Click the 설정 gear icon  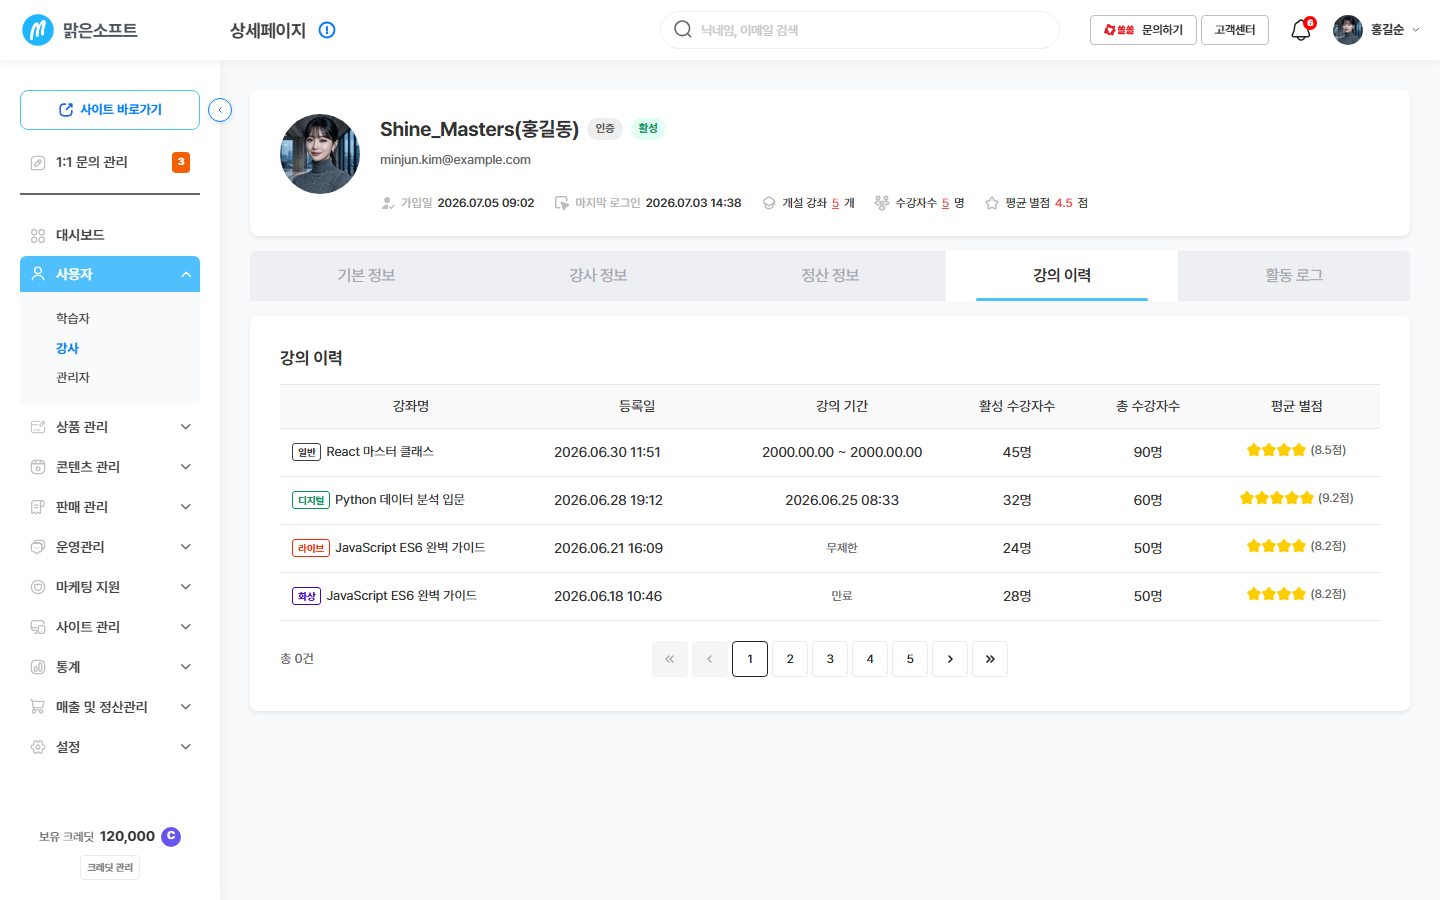tap(38, 747)
